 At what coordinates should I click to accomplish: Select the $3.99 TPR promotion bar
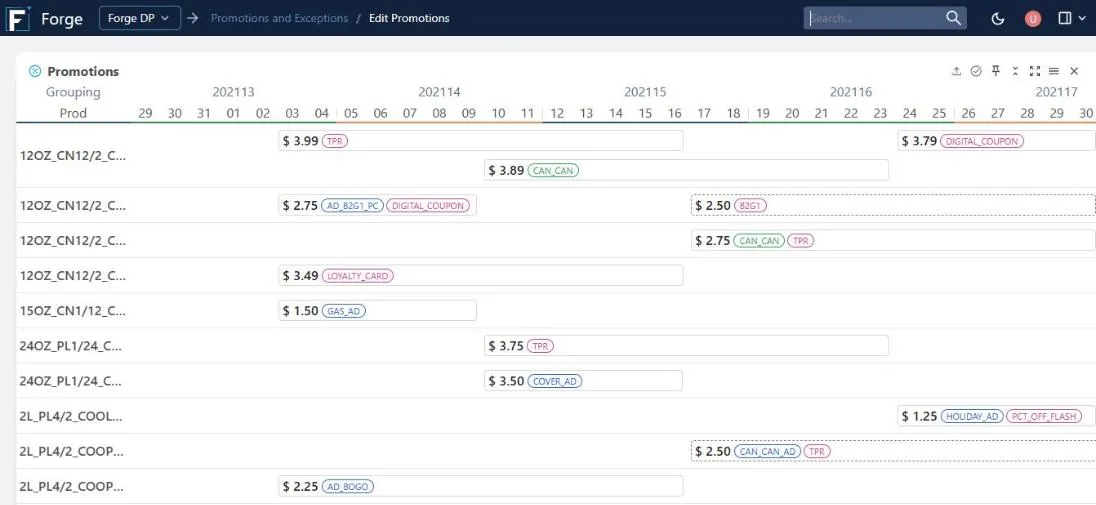click(481, 141)
